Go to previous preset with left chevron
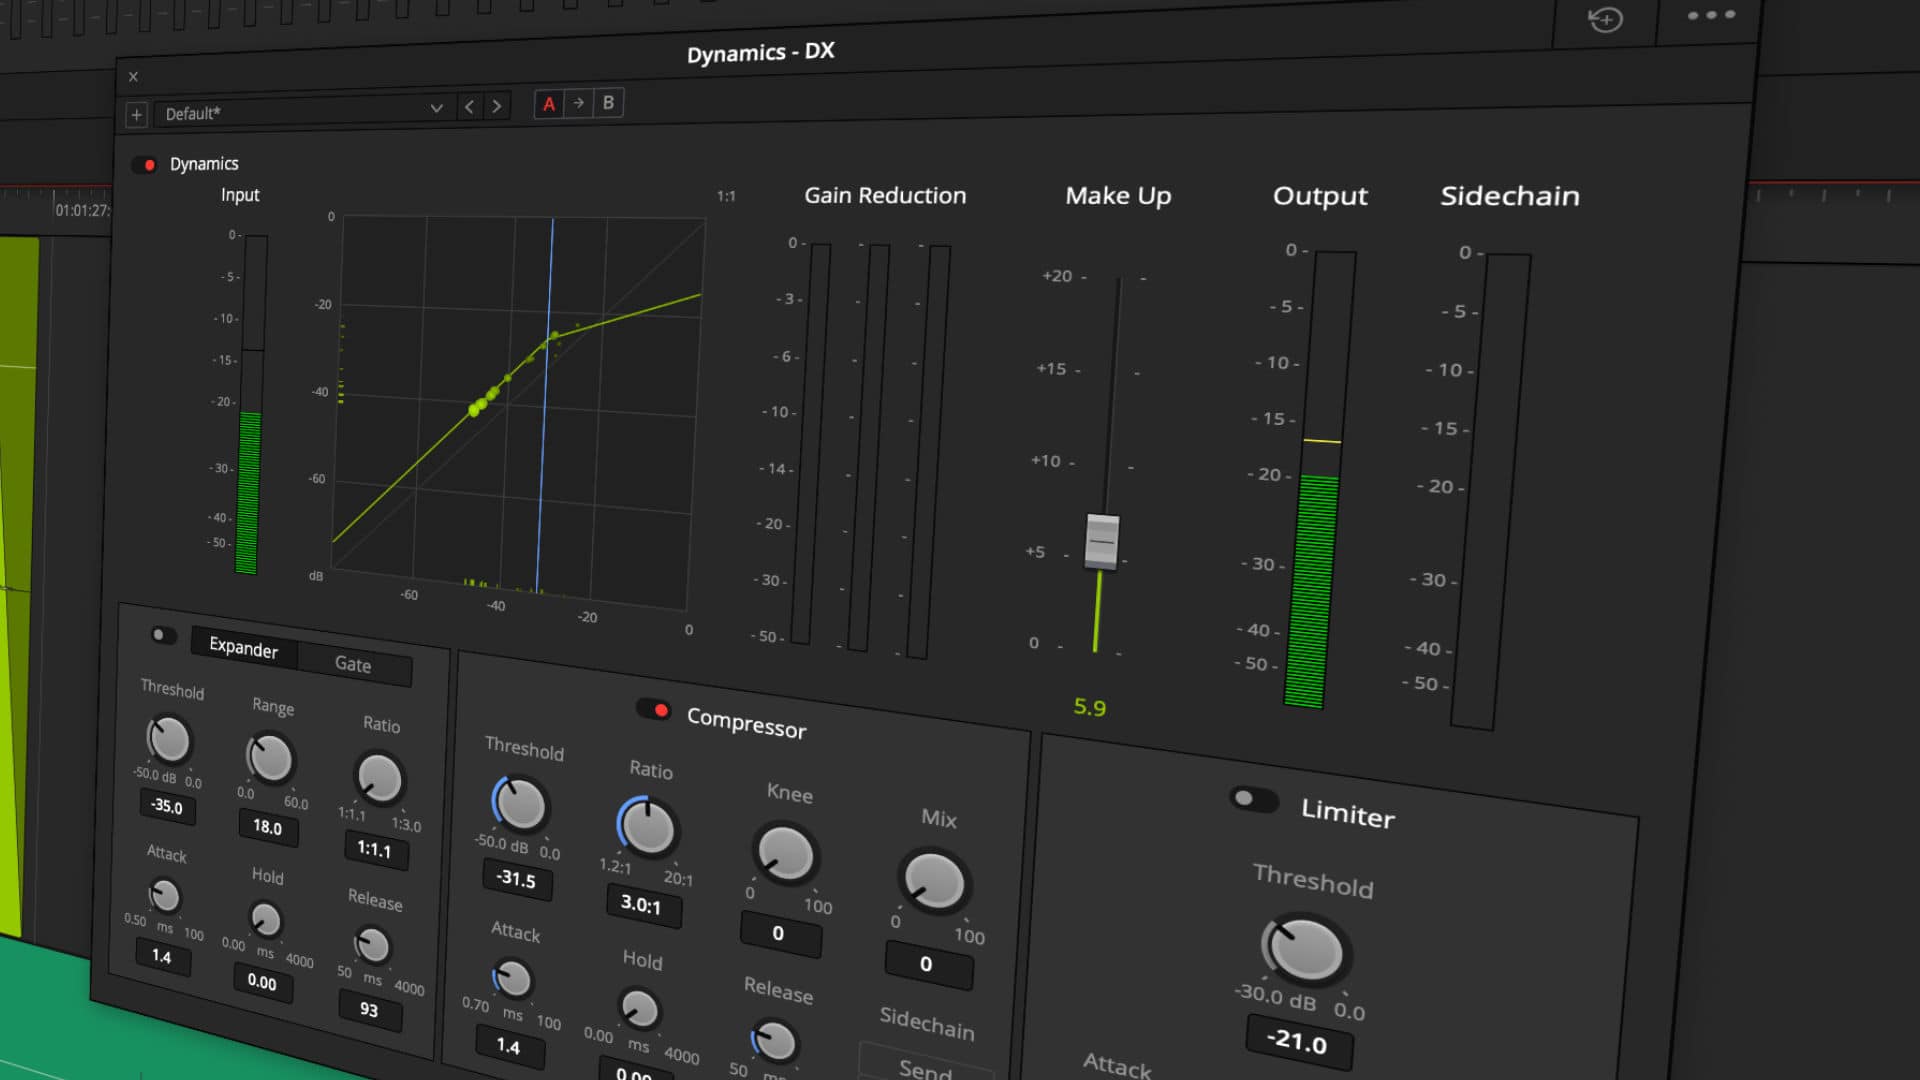Screen dimensions: 1920x1080 [x=468, y=106]
